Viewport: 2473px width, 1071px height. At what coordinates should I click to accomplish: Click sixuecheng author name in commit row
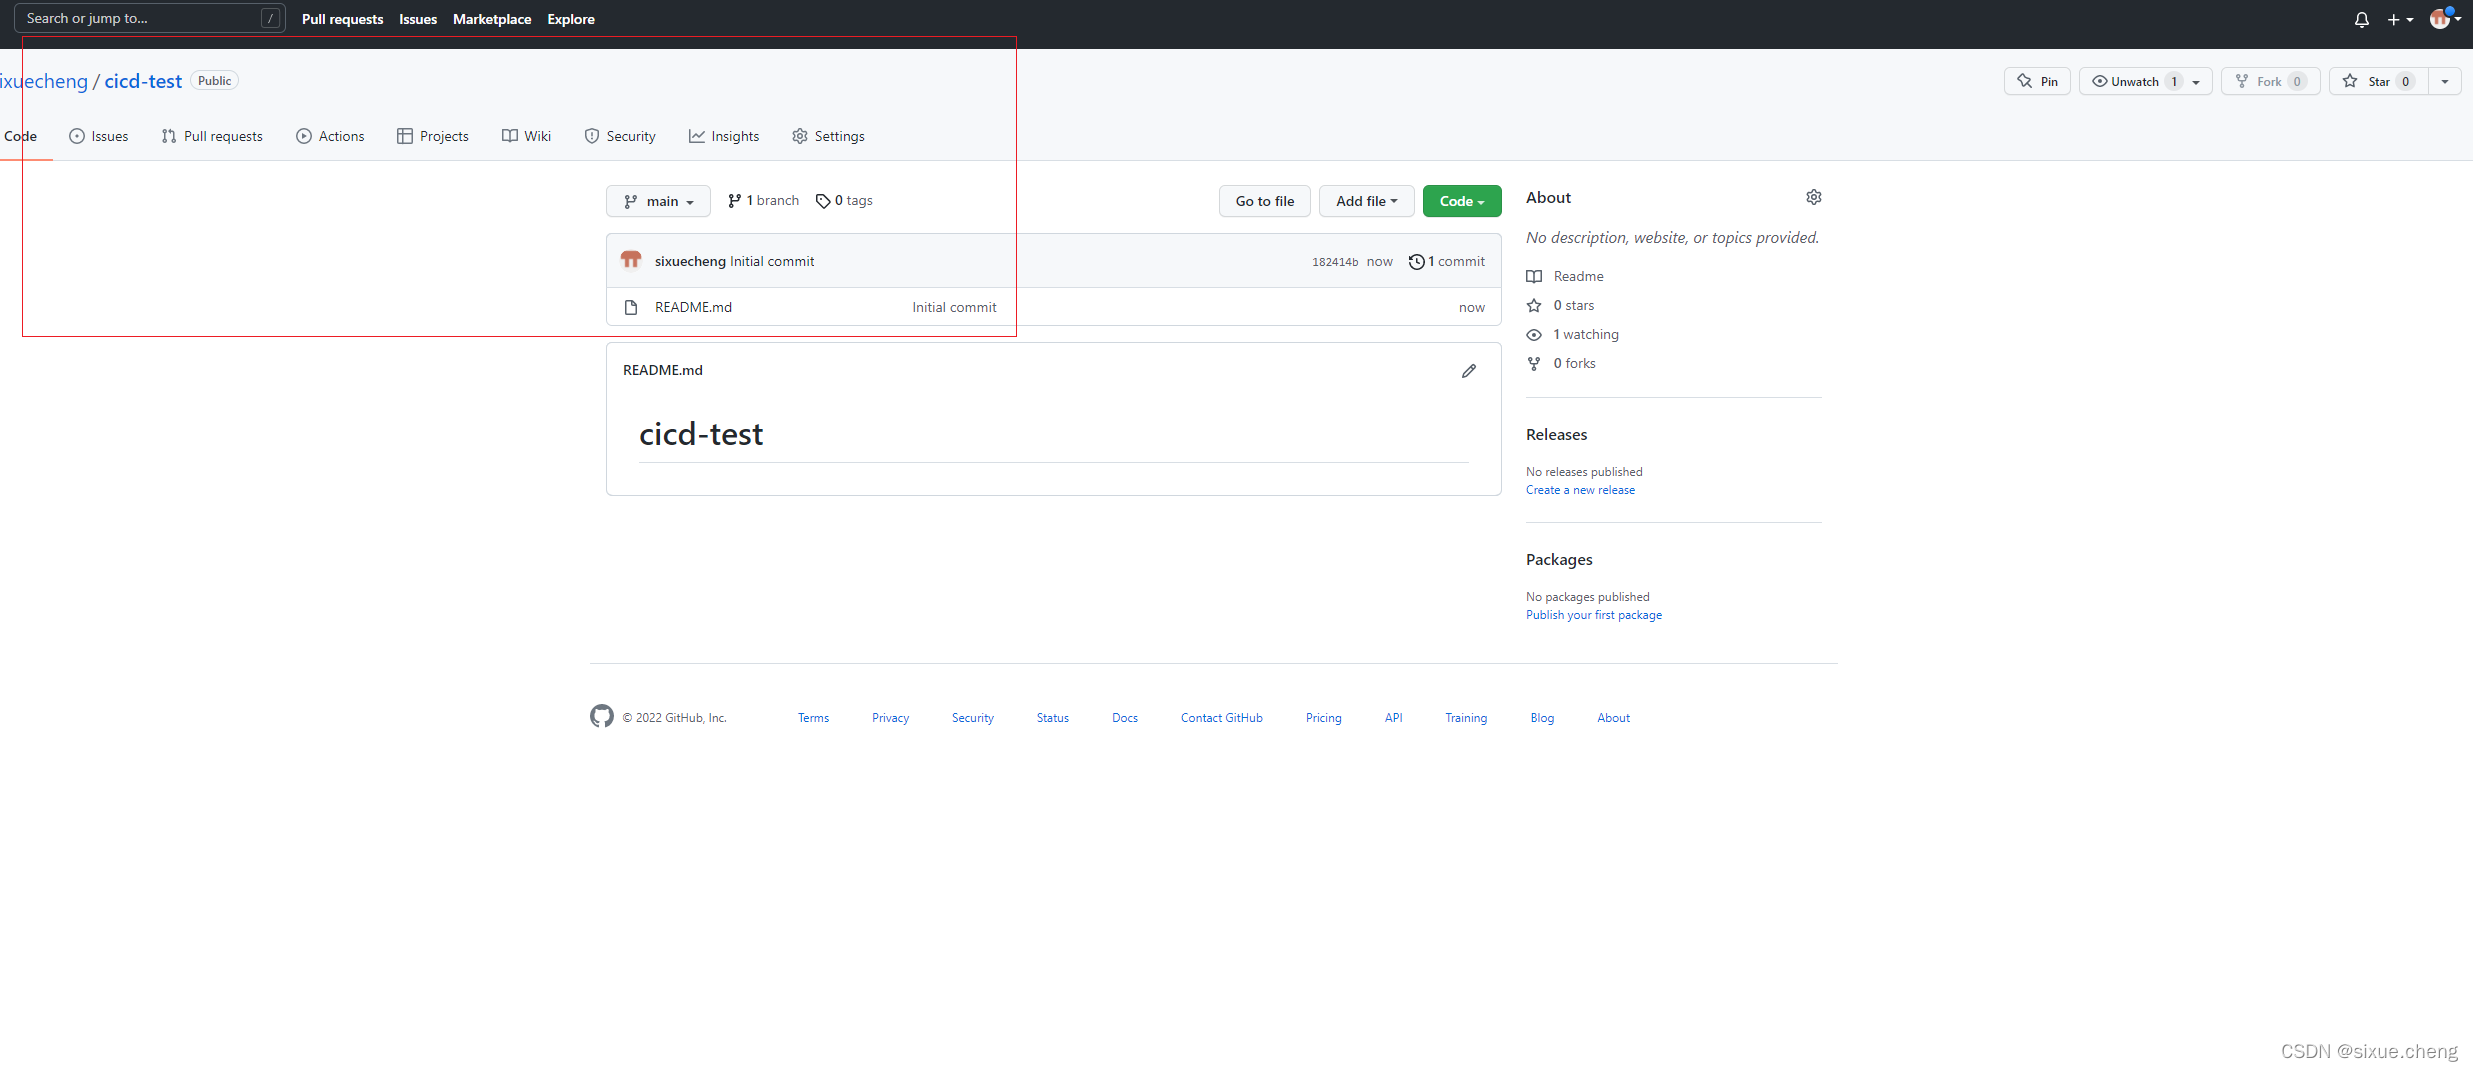click(690, 261)
